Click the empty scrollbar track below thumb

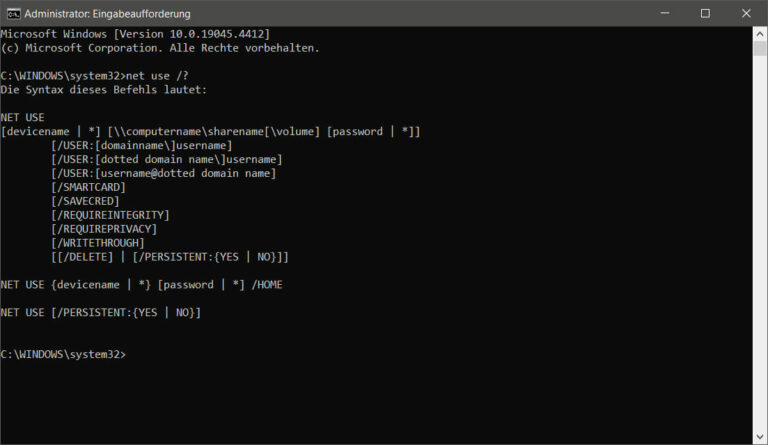pyautogui.click(x=760, y=242)
